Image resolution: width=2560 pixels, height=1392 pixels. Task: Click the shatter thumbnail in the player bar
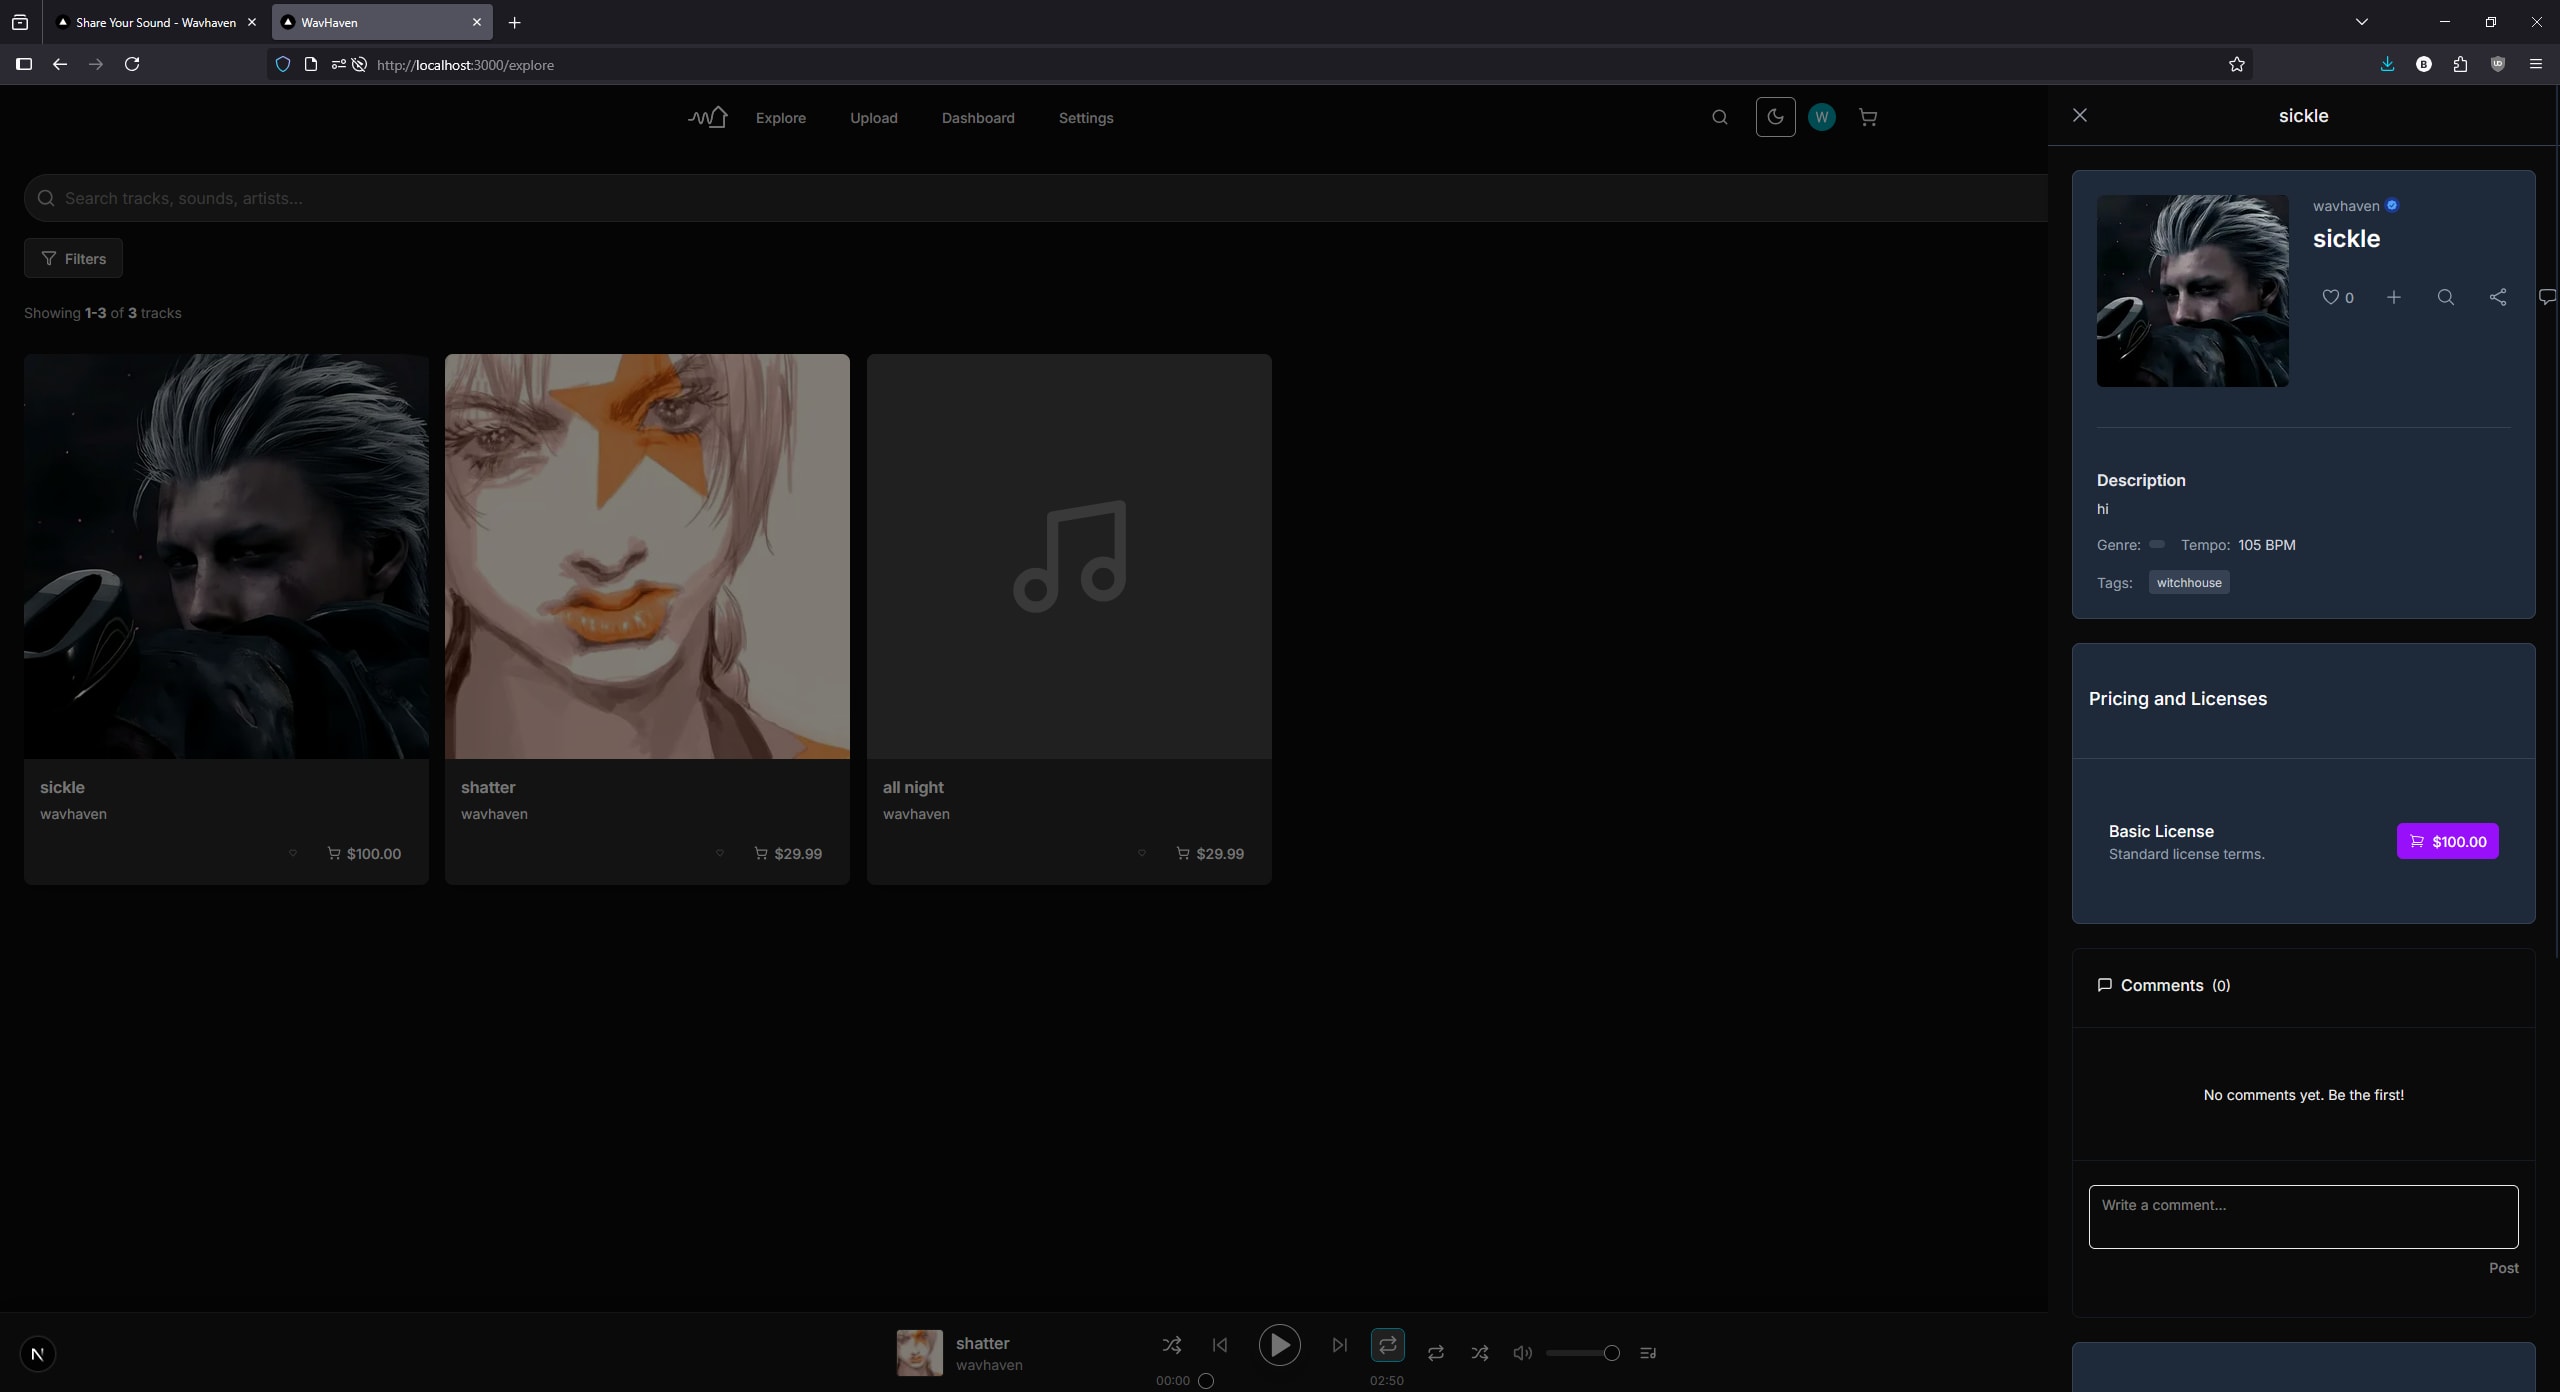pos(920,1353)
